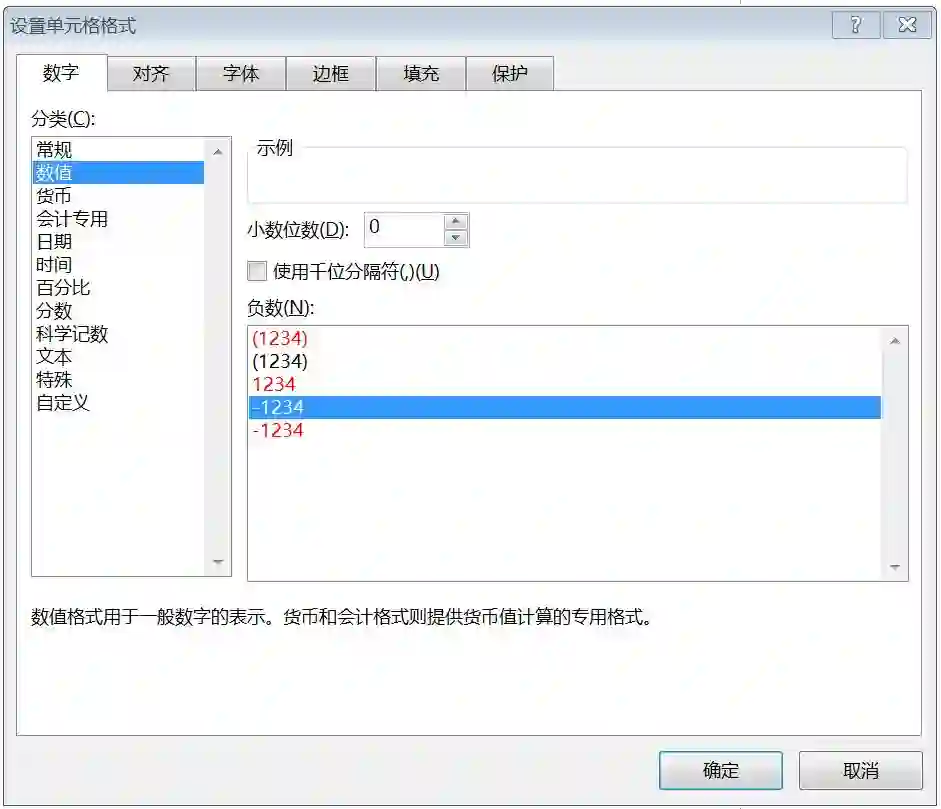The height and width of the screenshot is (809, 941).
Task: Click category list scroll down arrow
Action: (218, 562)
